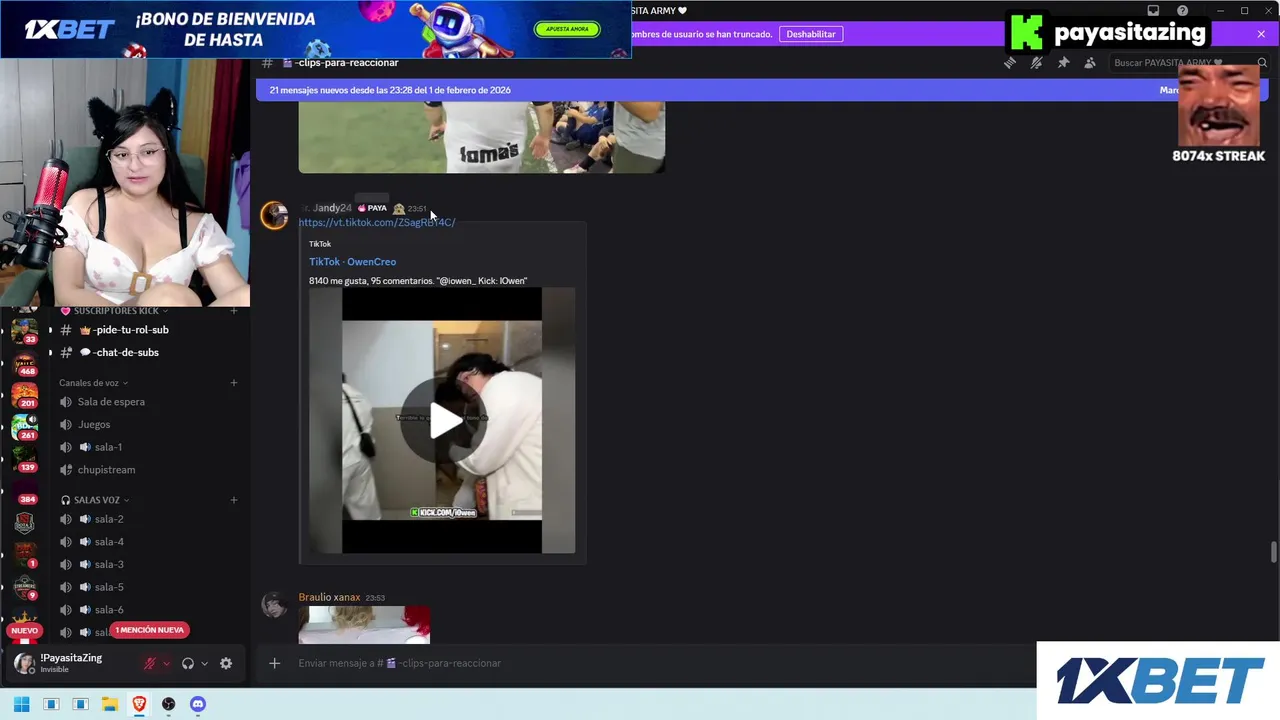Screen dimensions: 1280x720
Task: Collapse the Canales de voz category
Action: pos(93,383)
